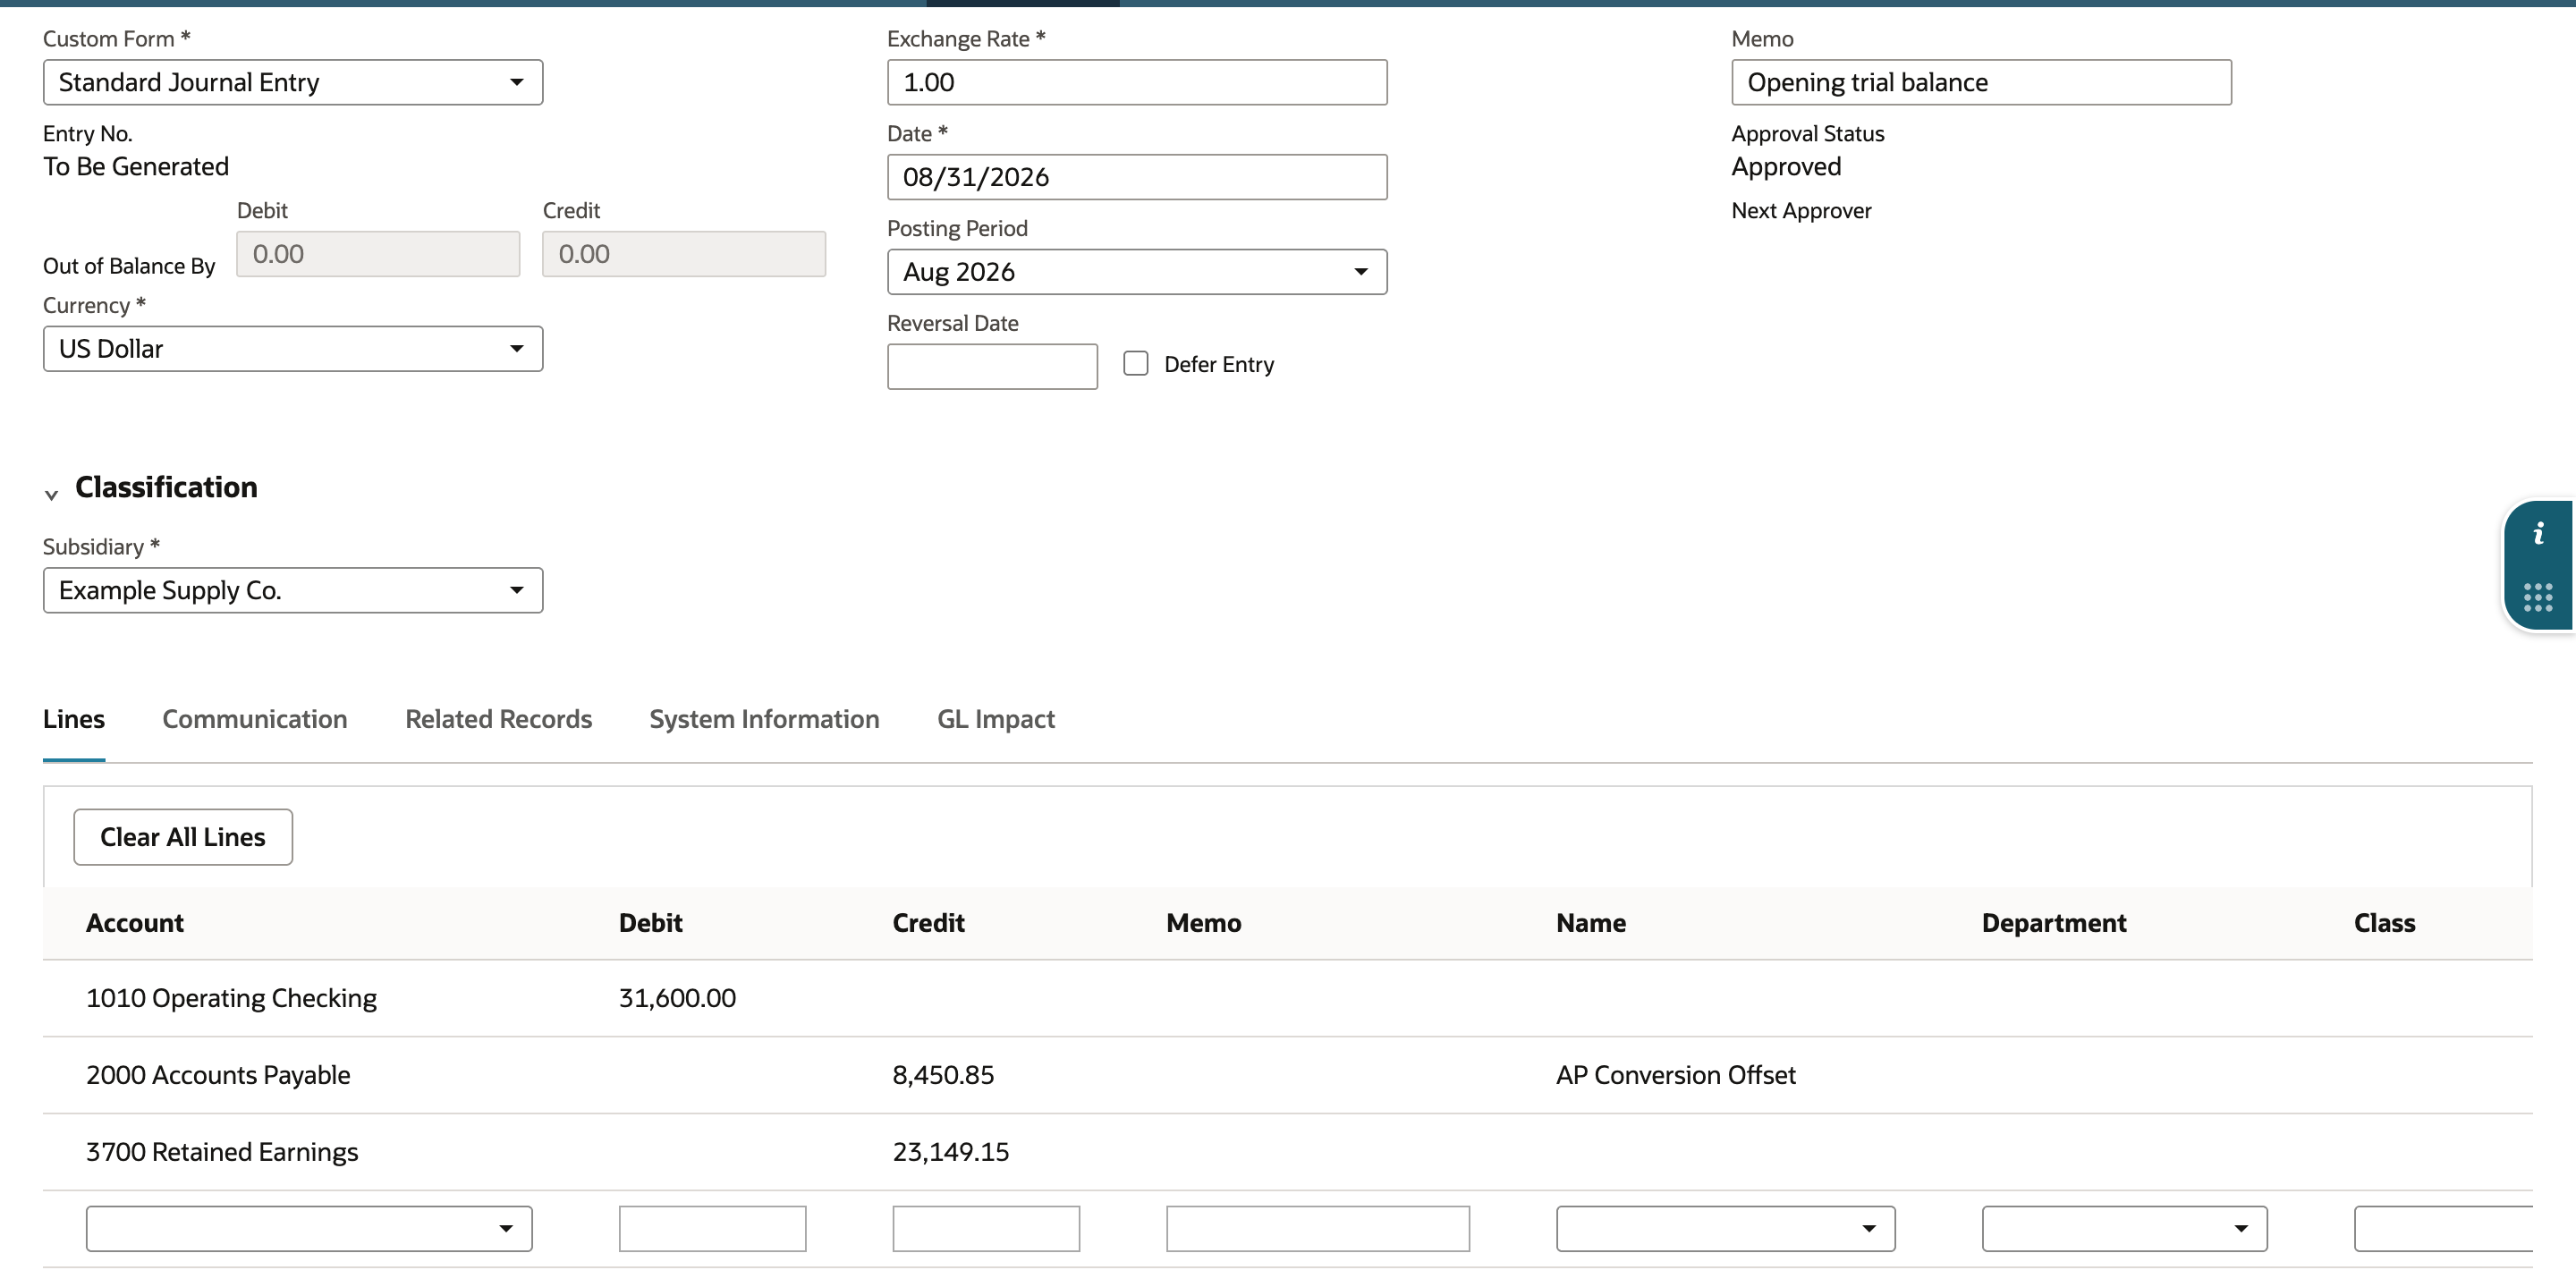The image size is (2576, 1270).
Task: Open the Related Records tab
Action: tap(498, 719)
